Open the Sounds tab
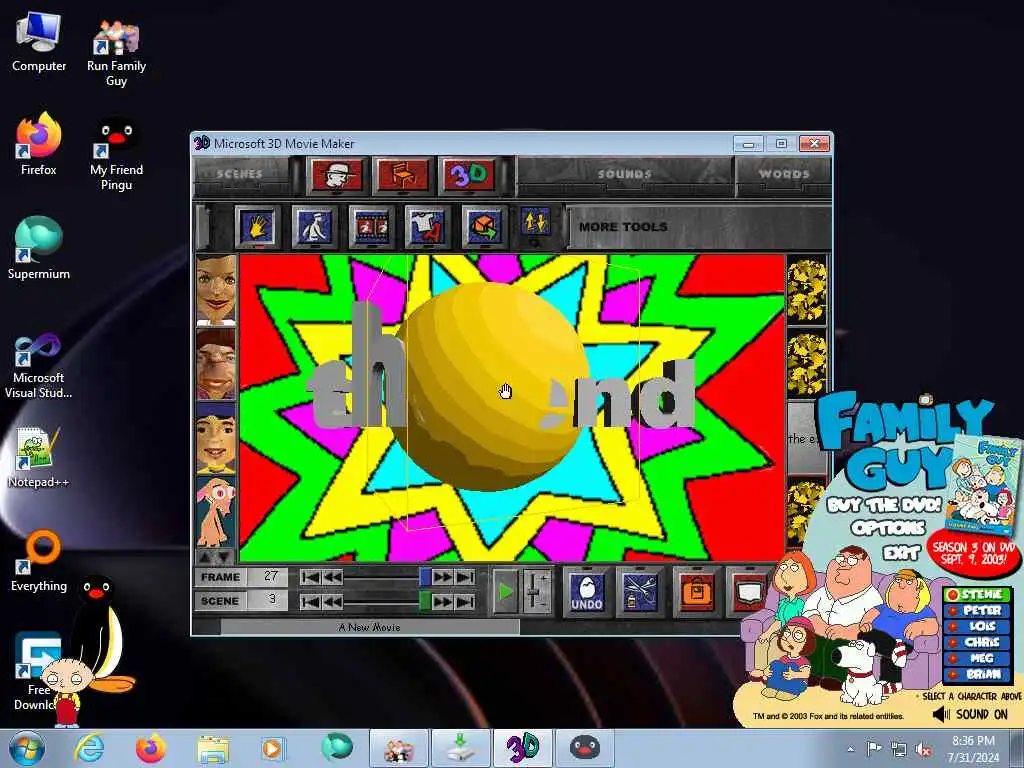Screen dimensions: 1024x768 click(x=624, y=174)
